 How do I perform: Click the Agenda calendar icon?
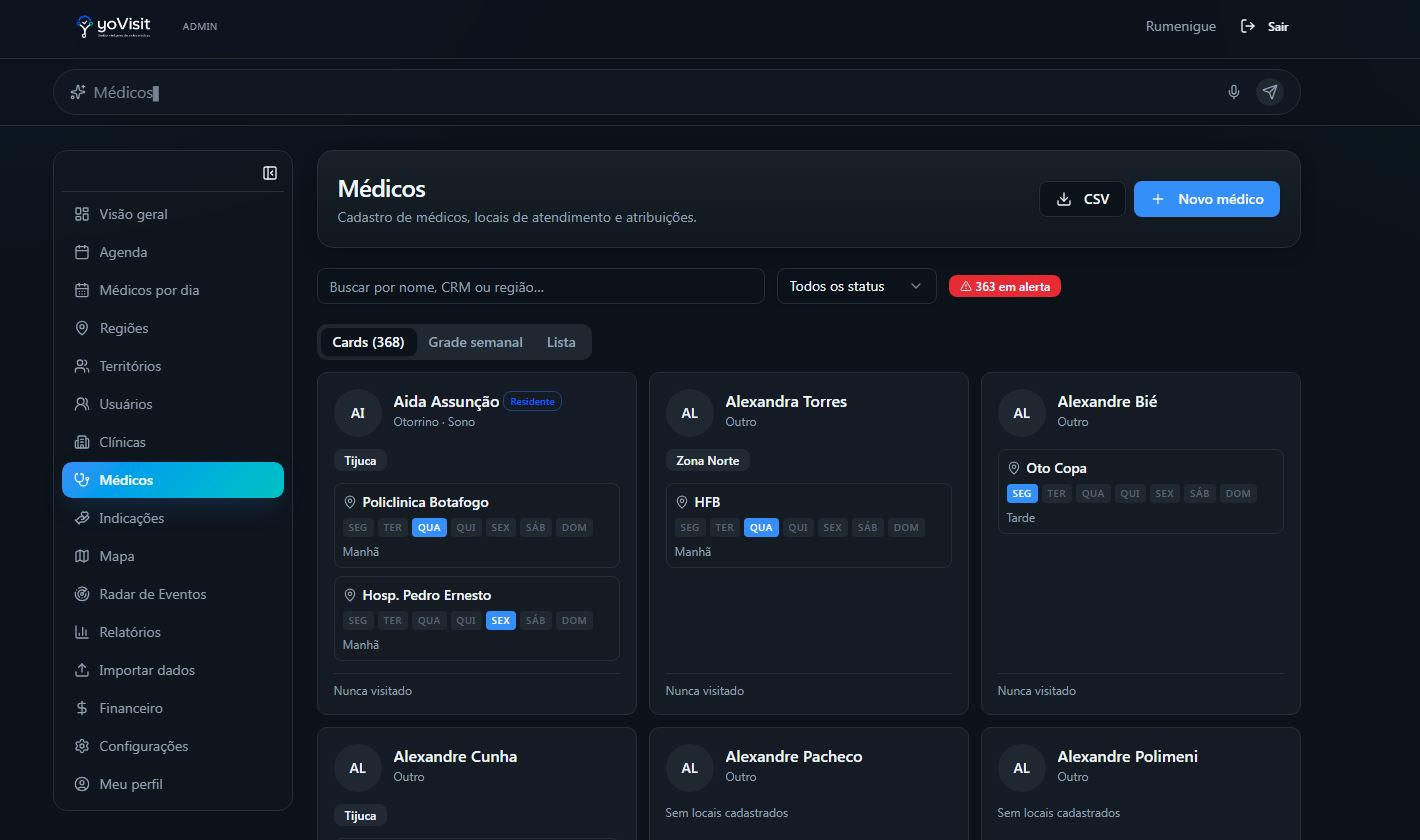pyautogui.click(x=82, y=252)
